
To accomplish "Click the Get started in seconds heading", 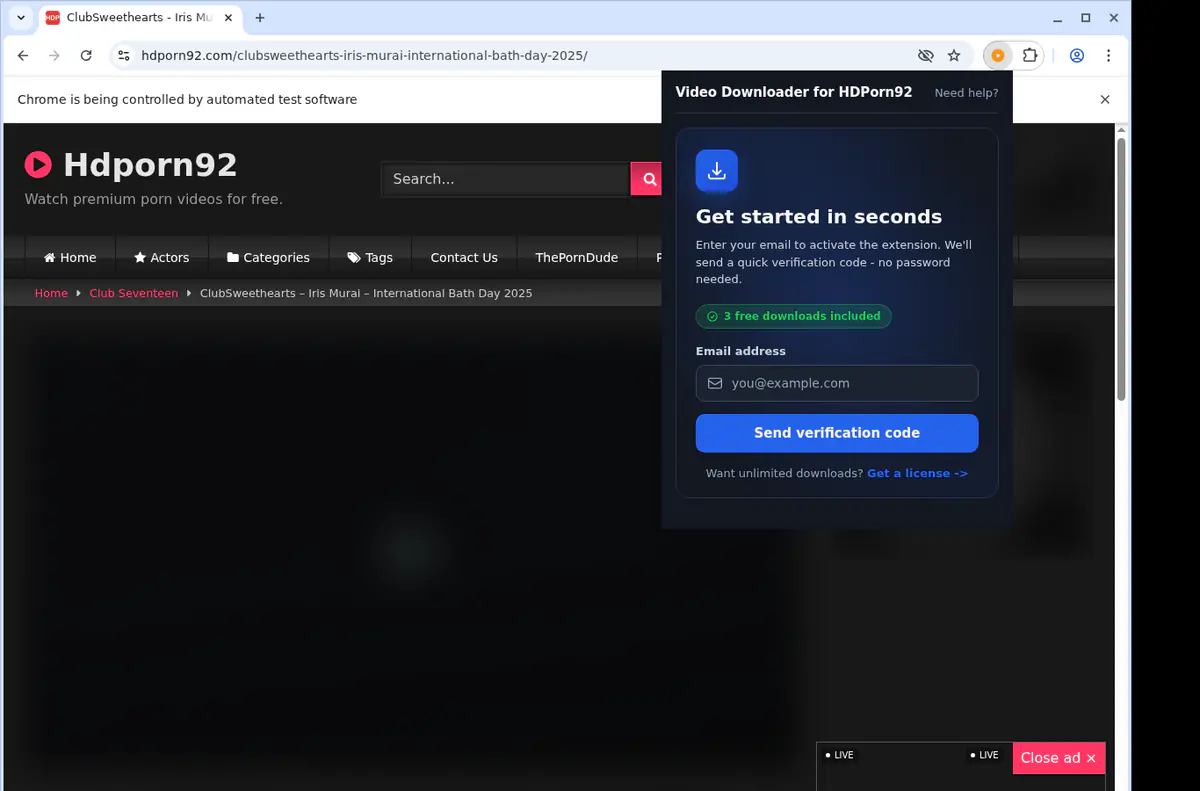I will [819, 217].
